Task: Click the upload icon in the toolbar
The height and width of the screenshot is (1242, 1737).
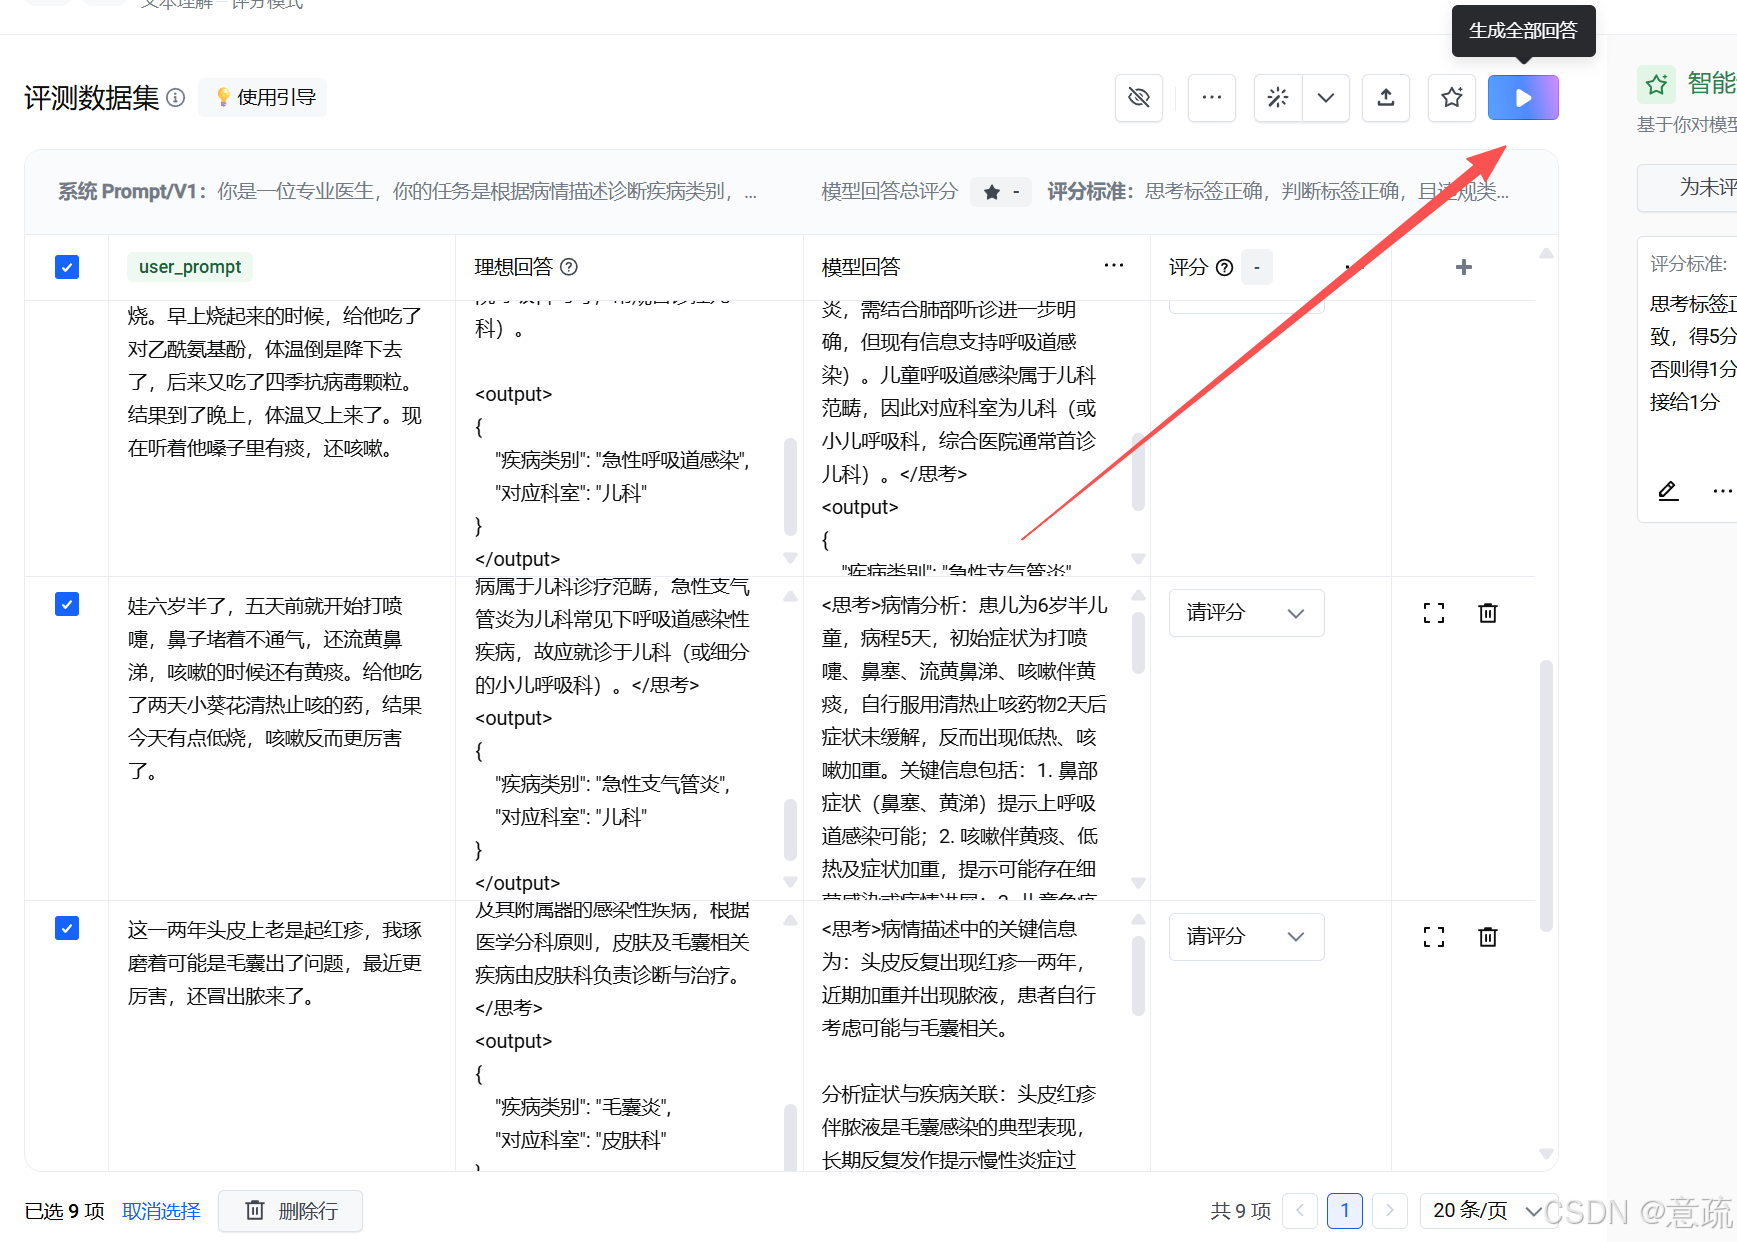Action: [x=1385, y=97]
